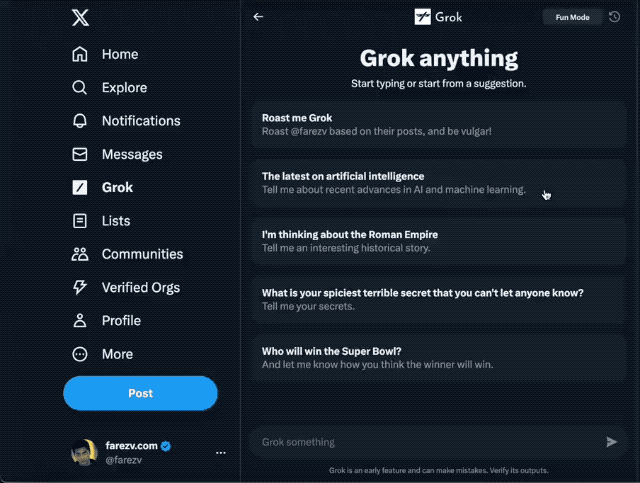Select the Profile menu item

[x=107, y=321]
